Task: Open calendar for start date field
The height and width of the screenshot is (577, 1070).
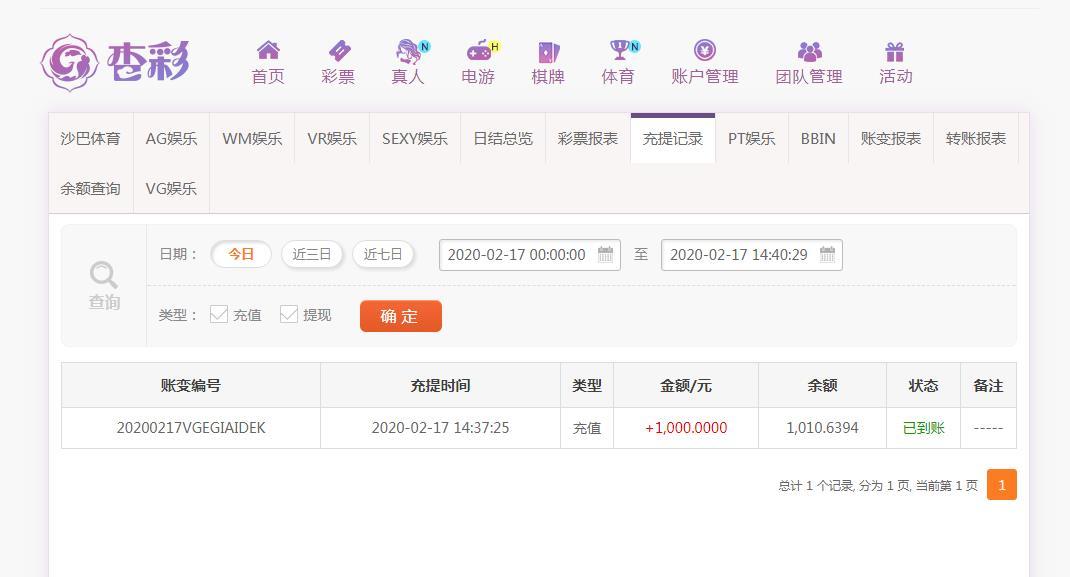Action: click(x=605, y=254)
